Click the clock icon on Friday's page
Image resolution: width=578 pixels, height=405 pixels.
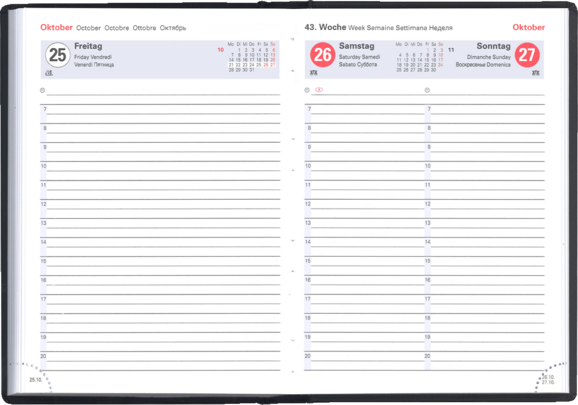coord(42,90)
